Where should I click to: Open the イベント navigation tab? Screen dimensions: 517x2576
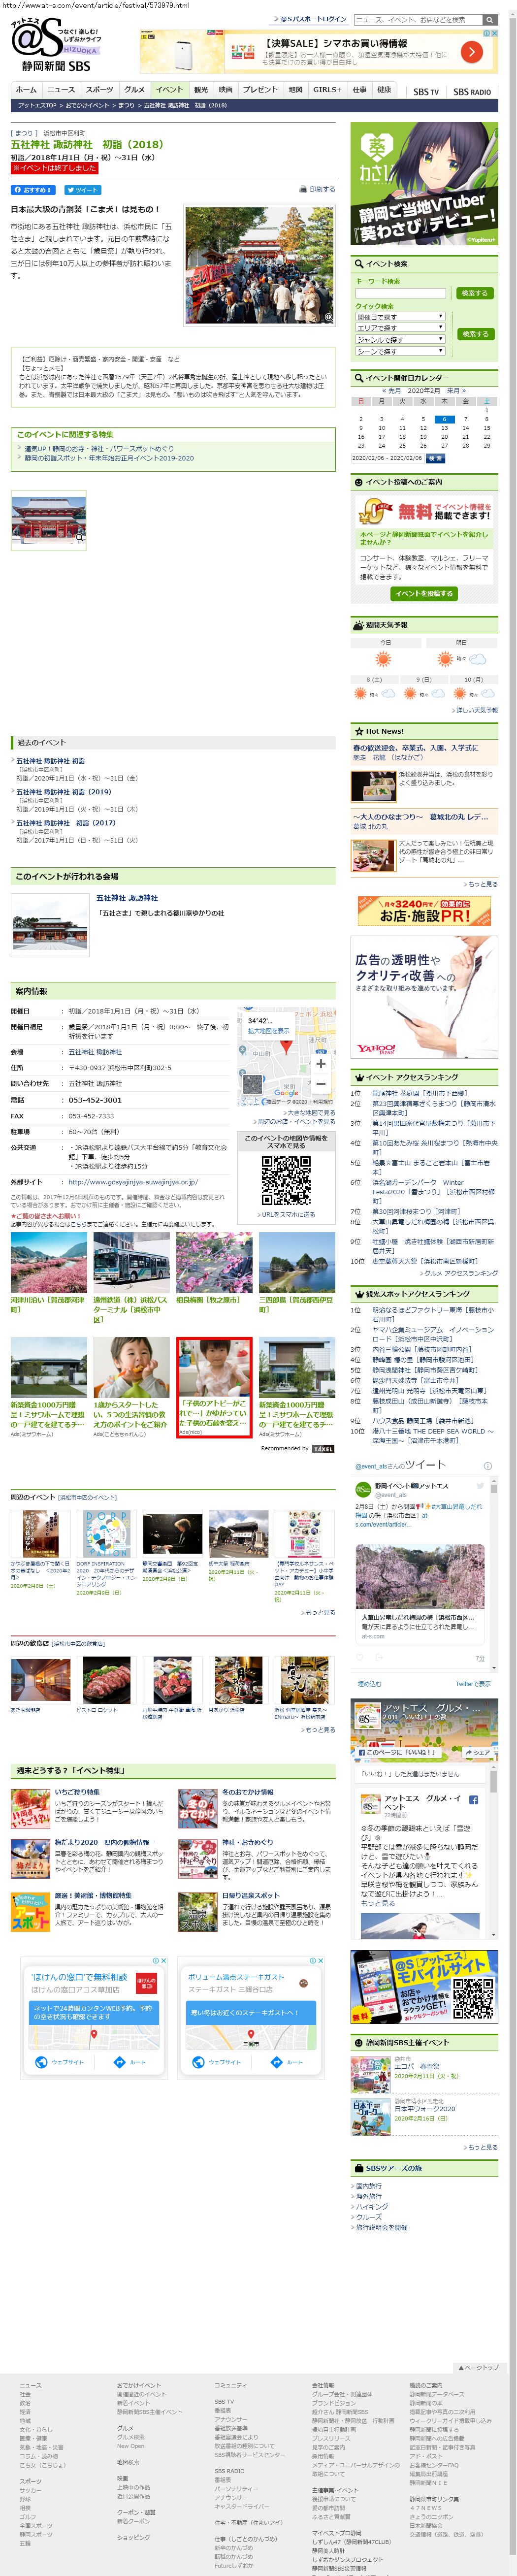[169, 89]
